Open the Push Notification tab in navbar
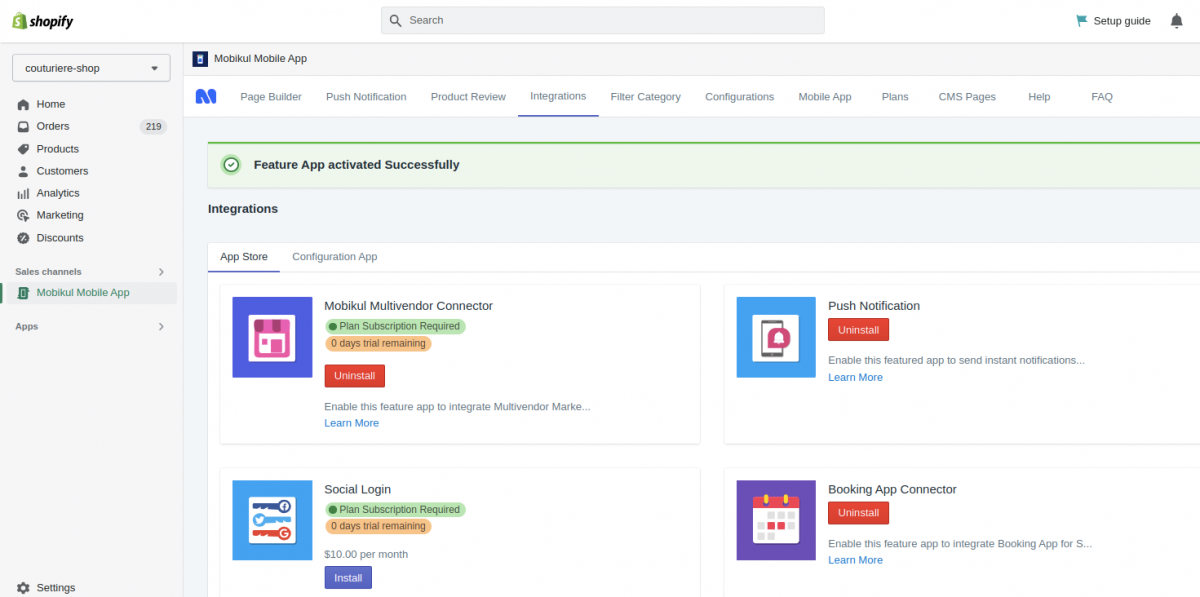The image size is (1200, 597). click(366, 97)
